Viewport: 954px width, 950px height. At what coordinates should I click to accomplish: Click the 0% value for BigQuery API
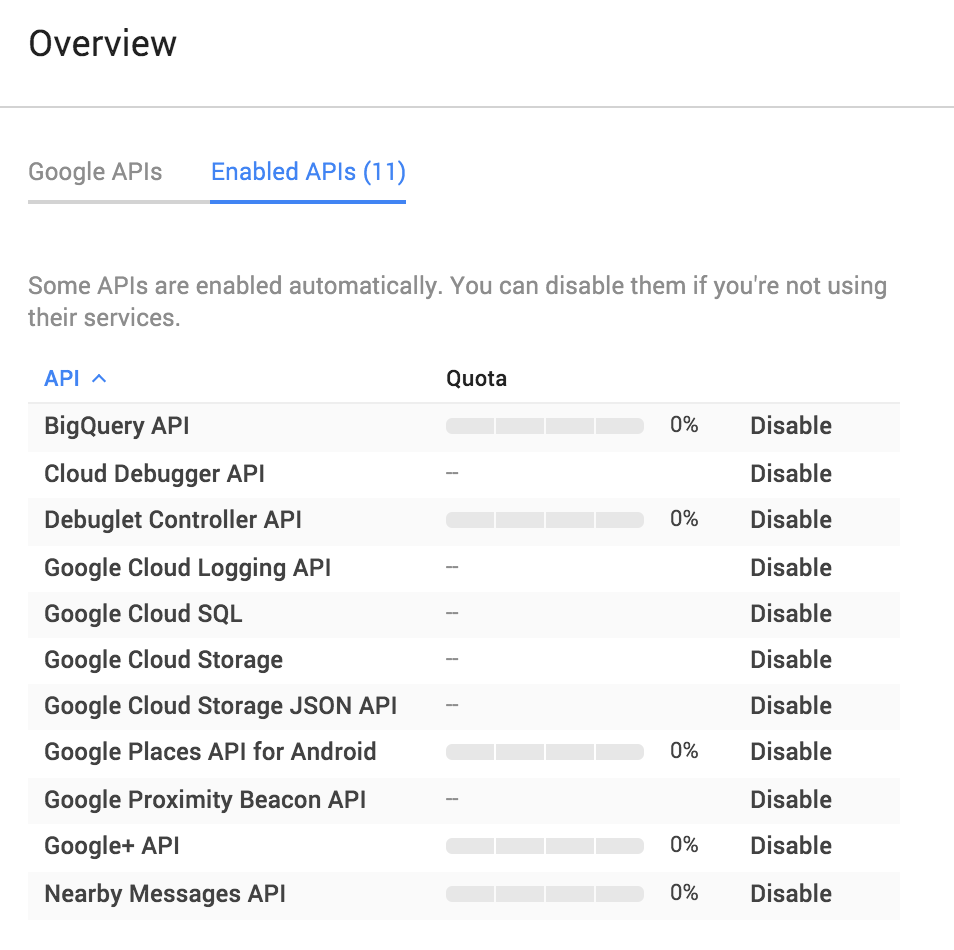(x=684, y=425)
